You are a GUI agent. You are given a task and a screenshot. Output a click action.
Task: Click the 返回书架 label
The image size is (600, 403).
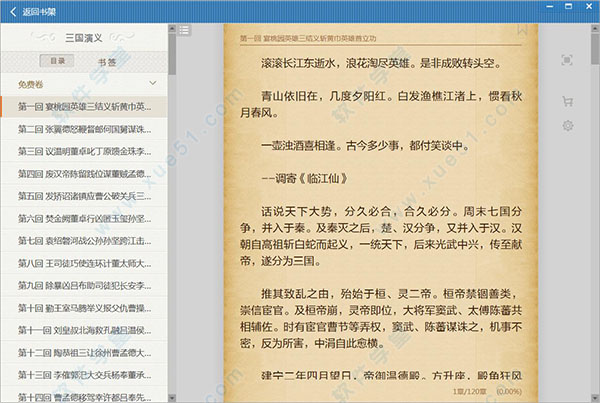[x=39, y=12]
